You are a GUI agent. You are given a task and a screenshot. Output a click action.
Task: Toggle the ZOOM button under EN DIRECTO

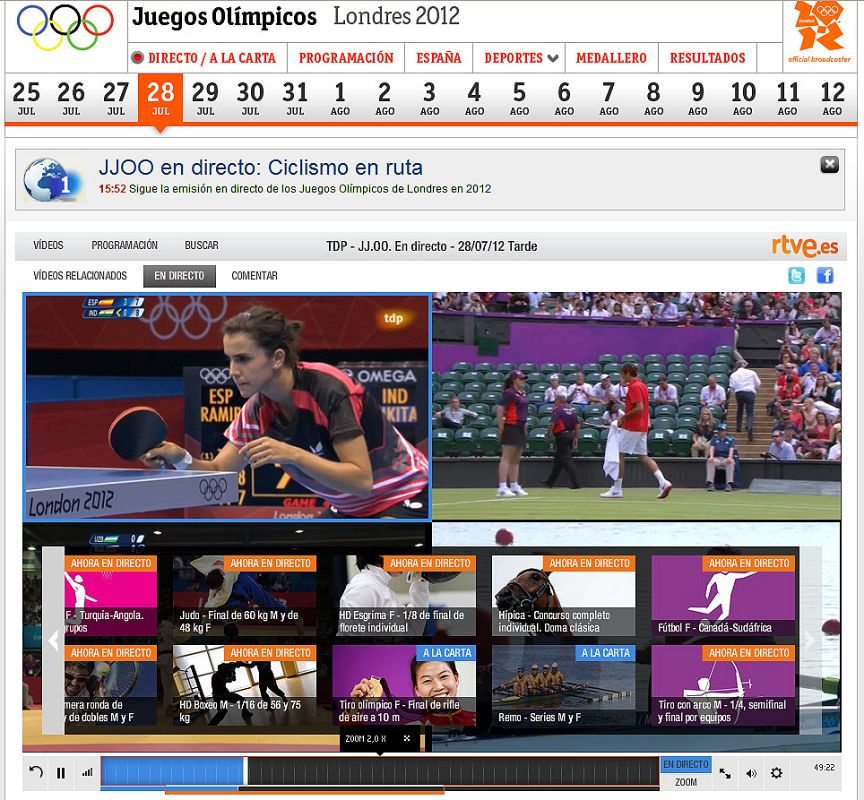pyautogui.click(x=685, y=782)
